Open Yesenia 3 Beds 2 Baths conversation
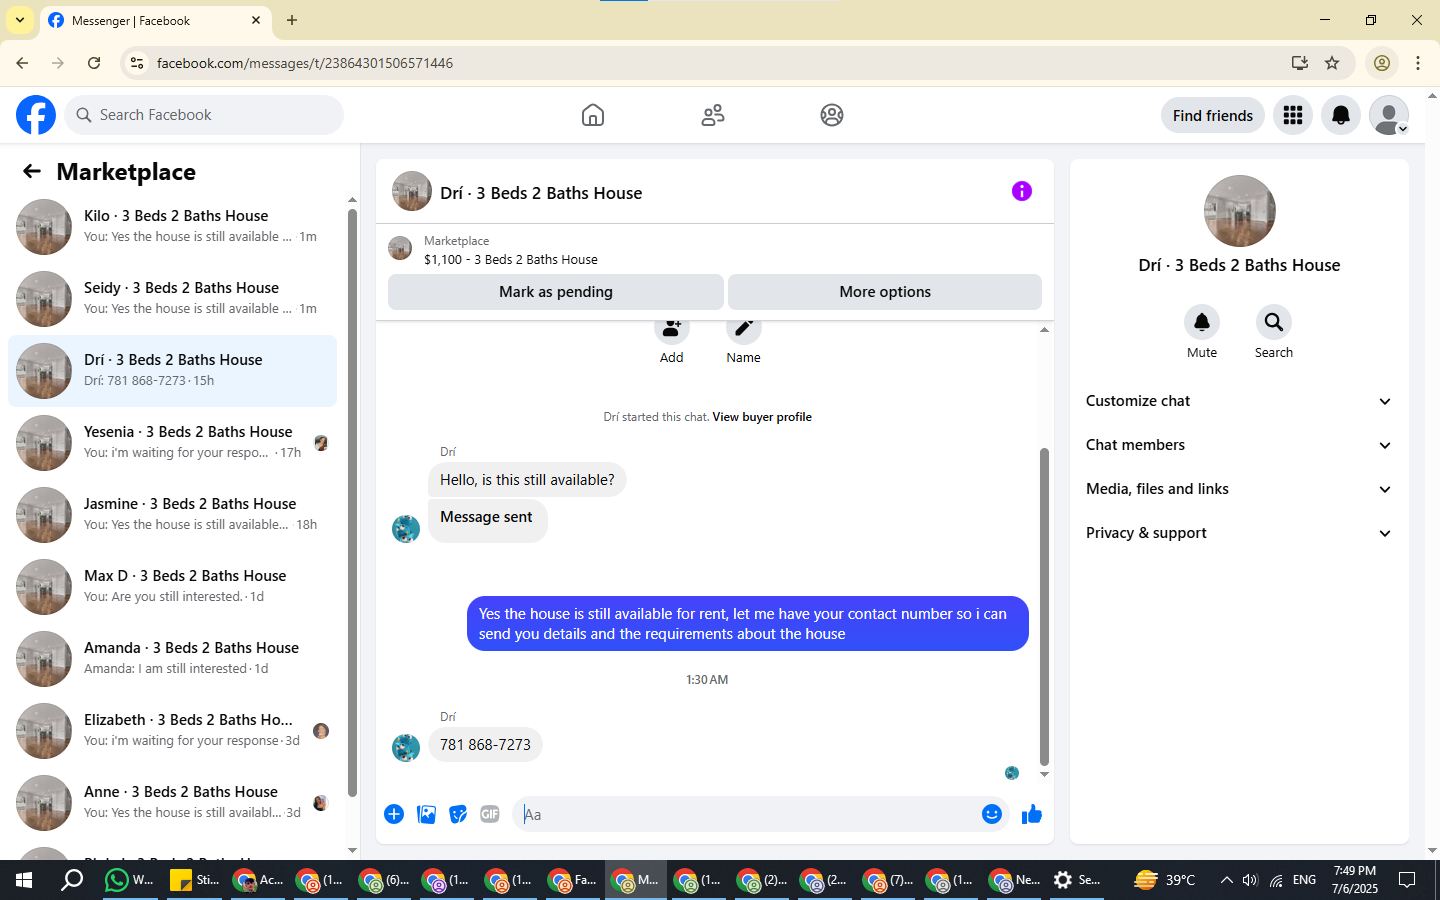The height and width of the screenshot is (900, 1440). [173, 443]
